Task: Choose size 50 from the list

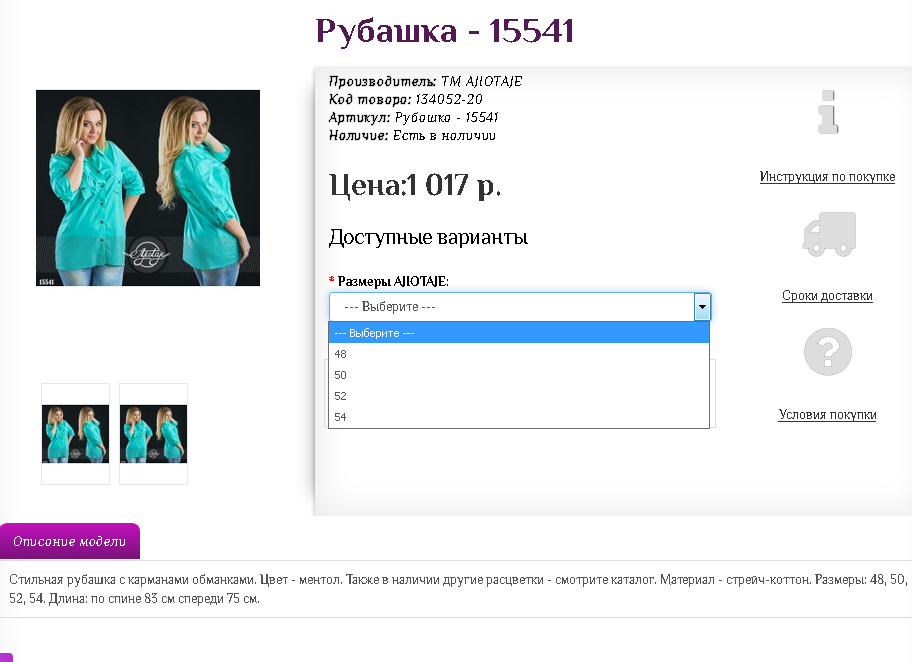Action: point(519,375)
